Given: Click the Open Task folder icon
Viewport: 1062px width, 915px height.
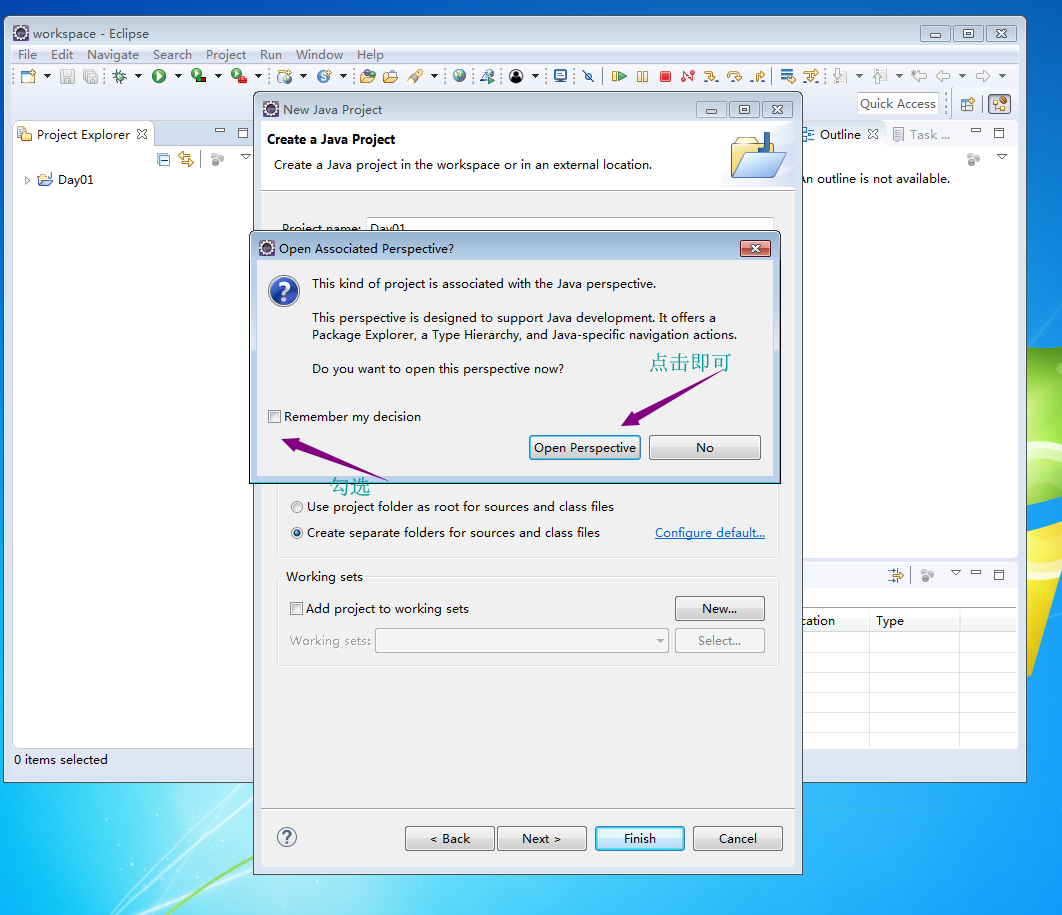Looking at the screenshot, I should tap(390, 77).
